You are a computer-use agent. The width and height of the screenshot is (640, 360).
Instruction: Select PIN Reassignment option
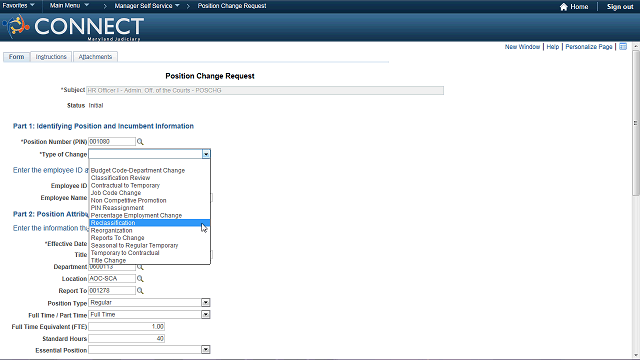[x=149, y=208]
